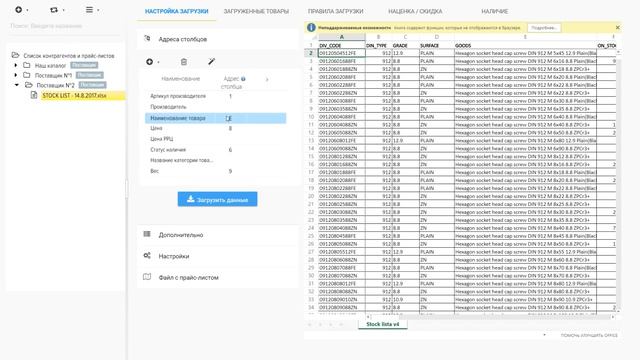This screenshot has height=360, width=640.
Task: Select column A header in spreadsheet
Action: (x=342, y=37)
